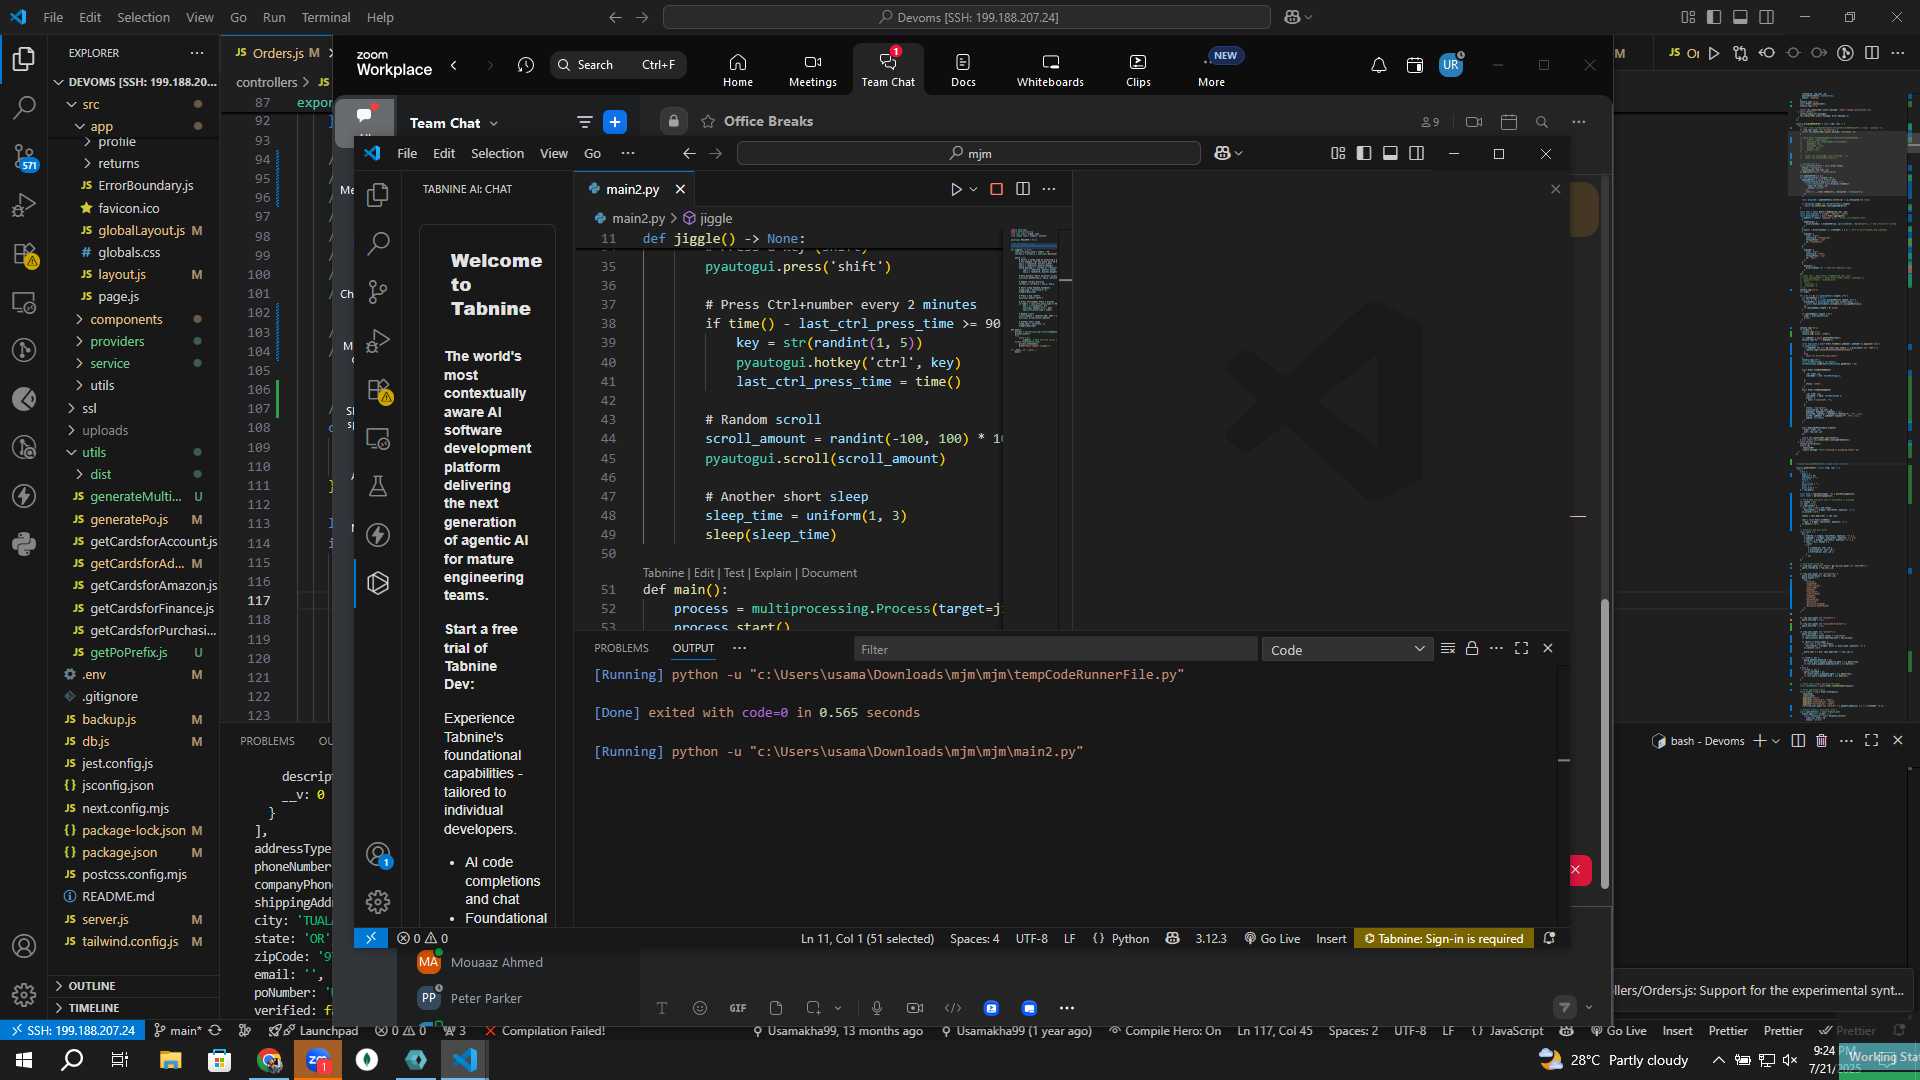Toggle bottom panel in front VS Code title bar
Viewport: 1920px width, 1080px height.
1390,153
